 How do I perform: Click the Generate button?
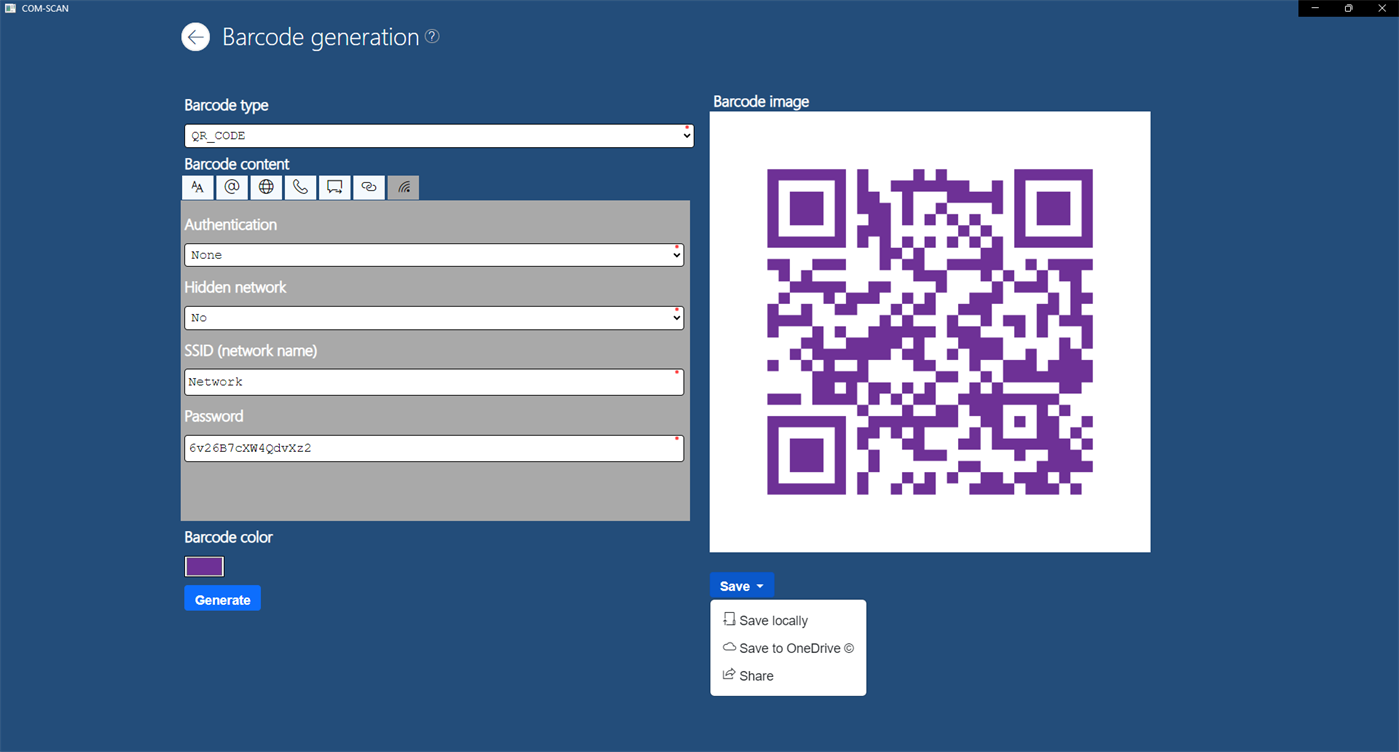tap(222, 599)
